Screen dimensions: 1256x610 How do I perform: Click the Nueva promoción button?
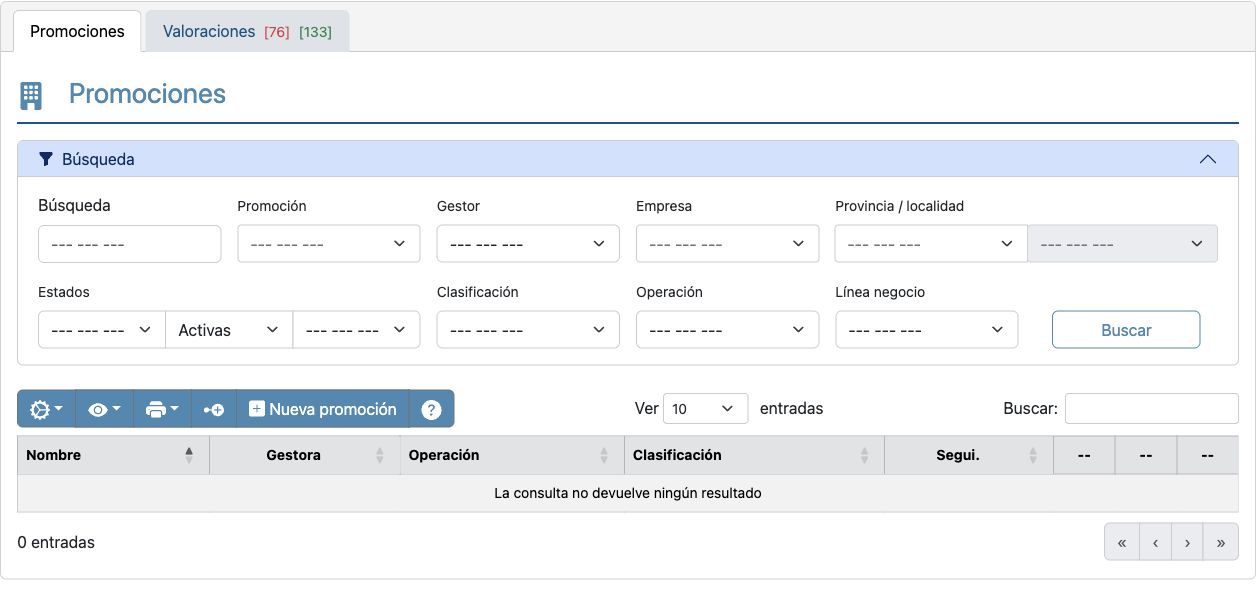pos(323,409)
